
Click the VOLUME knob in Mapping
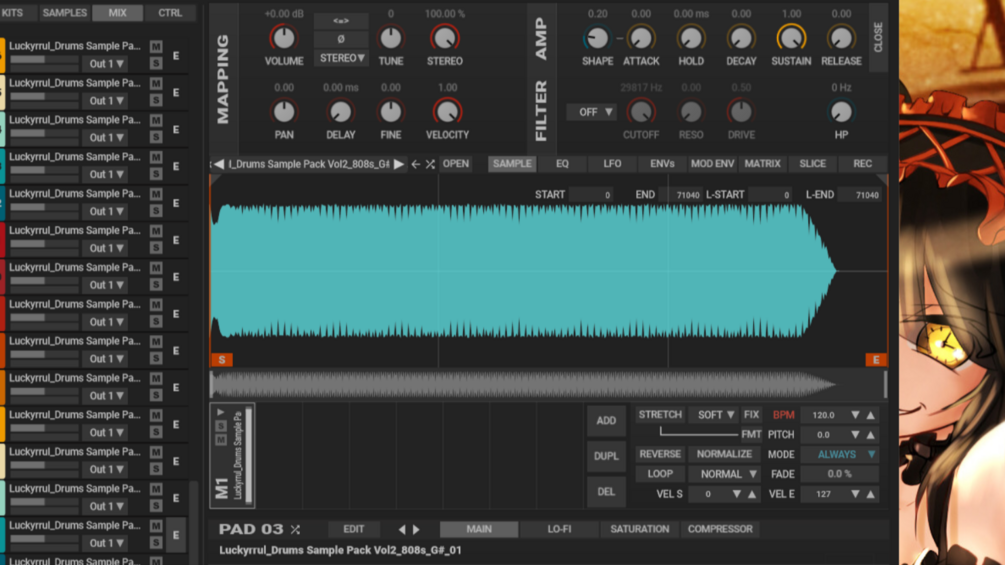(x=283, y=38)
